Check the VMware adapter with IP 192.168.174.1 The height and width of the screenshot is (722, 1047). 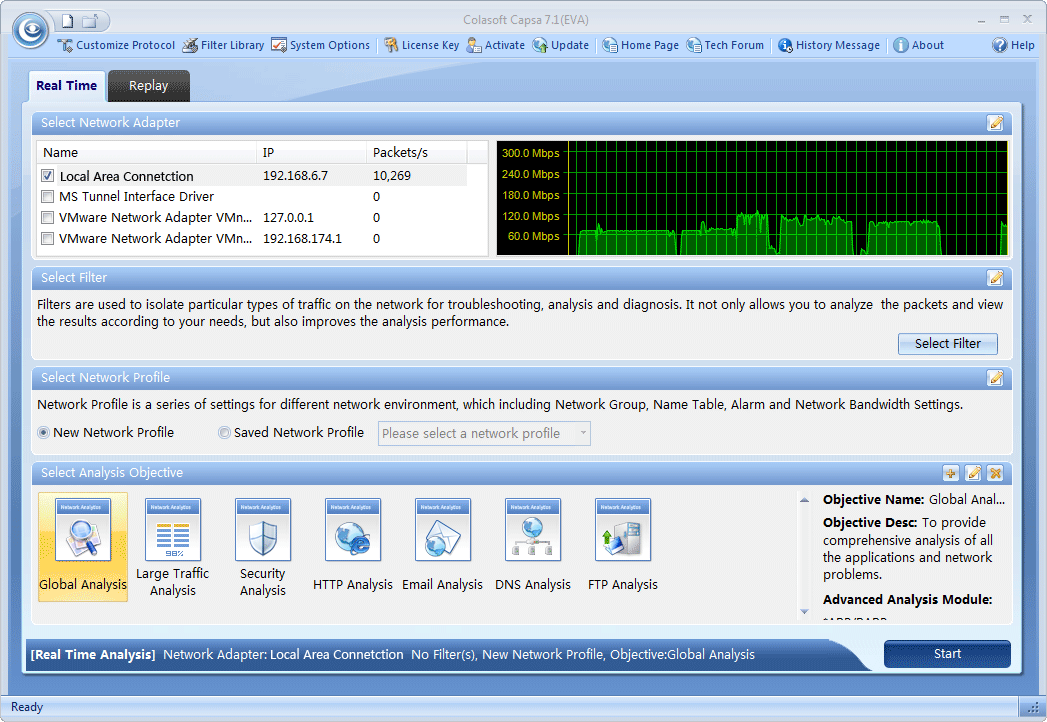tap(47, 238)
